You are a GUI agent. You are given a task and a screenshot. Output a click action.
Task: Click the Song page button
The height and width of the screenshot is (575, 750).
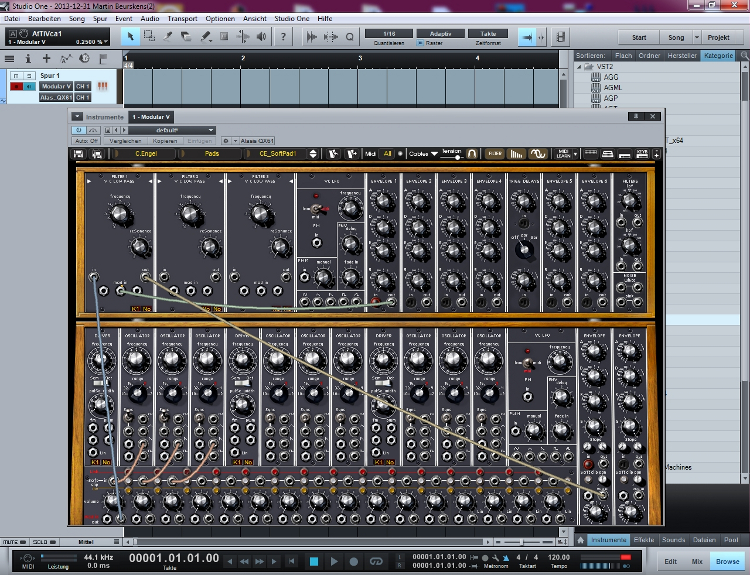[x=676, y=37]
